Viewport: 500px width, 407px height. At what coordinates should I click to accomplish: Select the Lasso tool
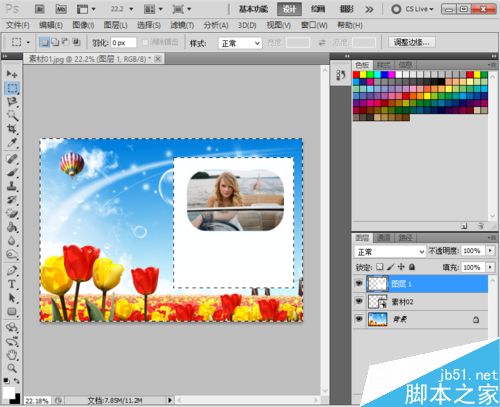pyautogui.click(x=12, y=102)
